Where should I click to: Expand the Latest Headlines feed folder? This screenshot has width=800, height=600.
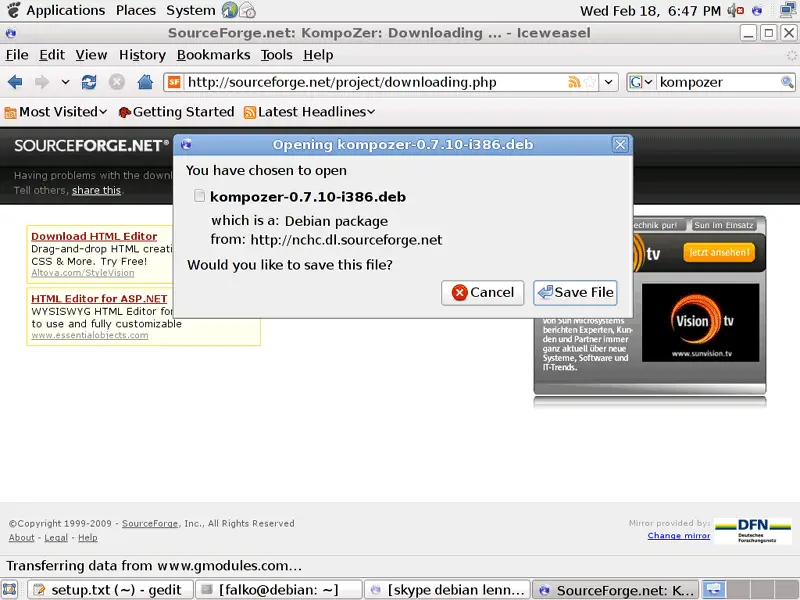click(310, 112)
